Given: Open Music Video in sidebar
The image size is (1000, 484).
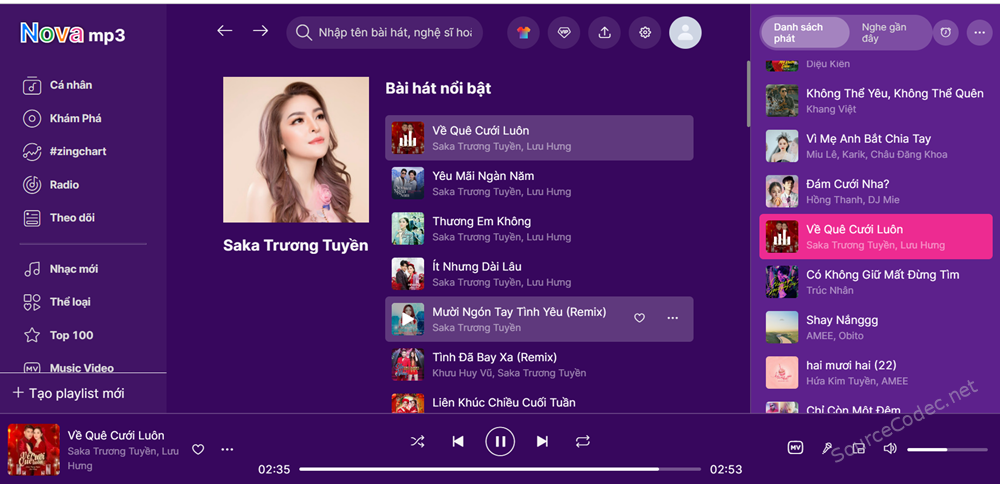Looking at the screenshot, I should [x=83, y=367].
